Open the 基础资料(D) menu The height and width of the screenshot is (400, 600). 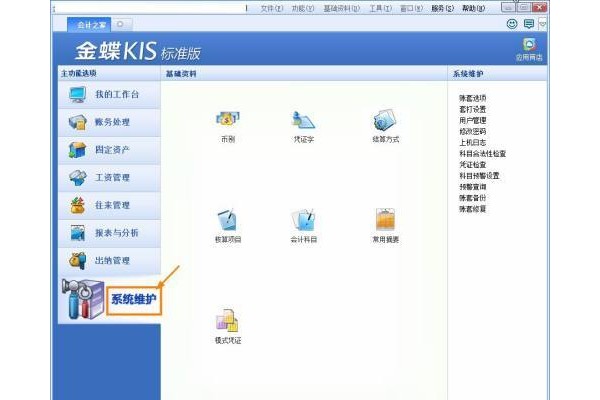tap(342, 8)
